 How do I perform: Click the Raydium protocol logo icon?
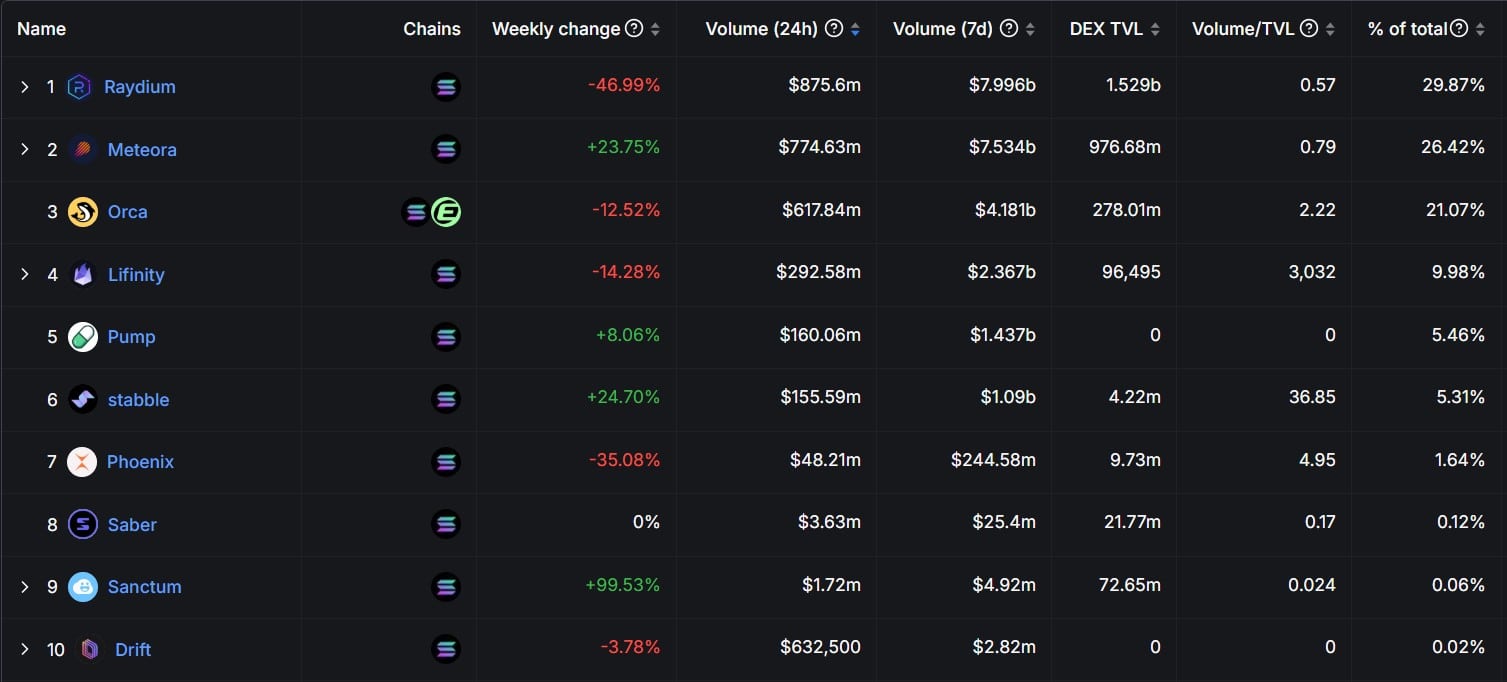(x=80, y=87)
